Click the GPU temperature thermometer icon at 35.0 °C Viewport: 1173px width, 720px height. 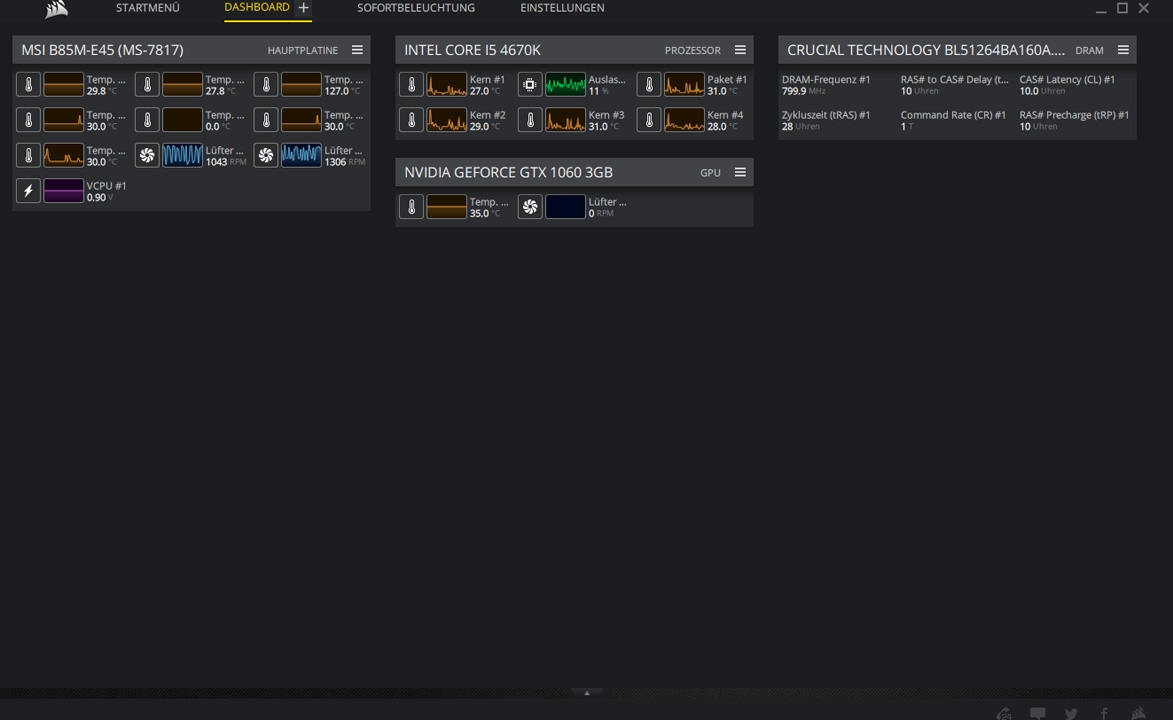(x=411, y=207)
